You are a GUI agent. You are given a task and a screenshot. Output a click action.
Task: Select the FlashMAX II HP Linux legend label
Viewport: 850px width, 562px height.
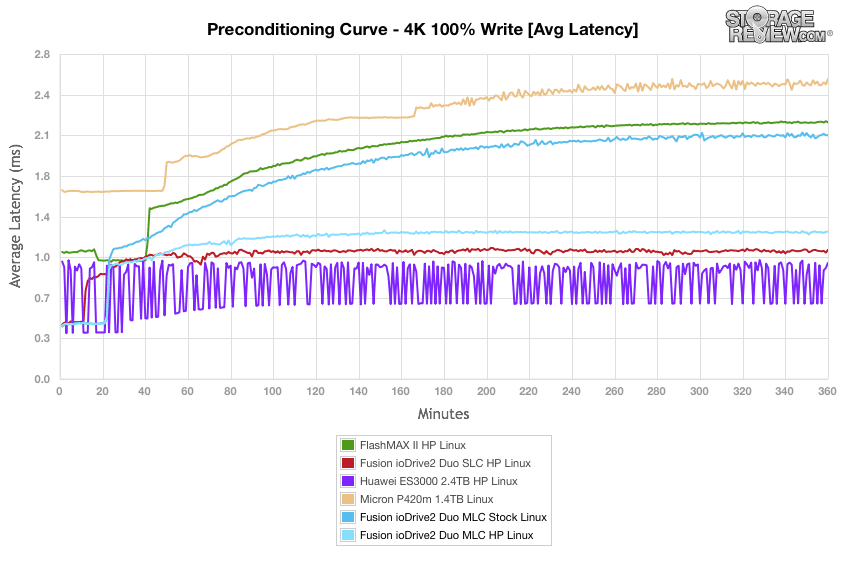pos(413,445)
